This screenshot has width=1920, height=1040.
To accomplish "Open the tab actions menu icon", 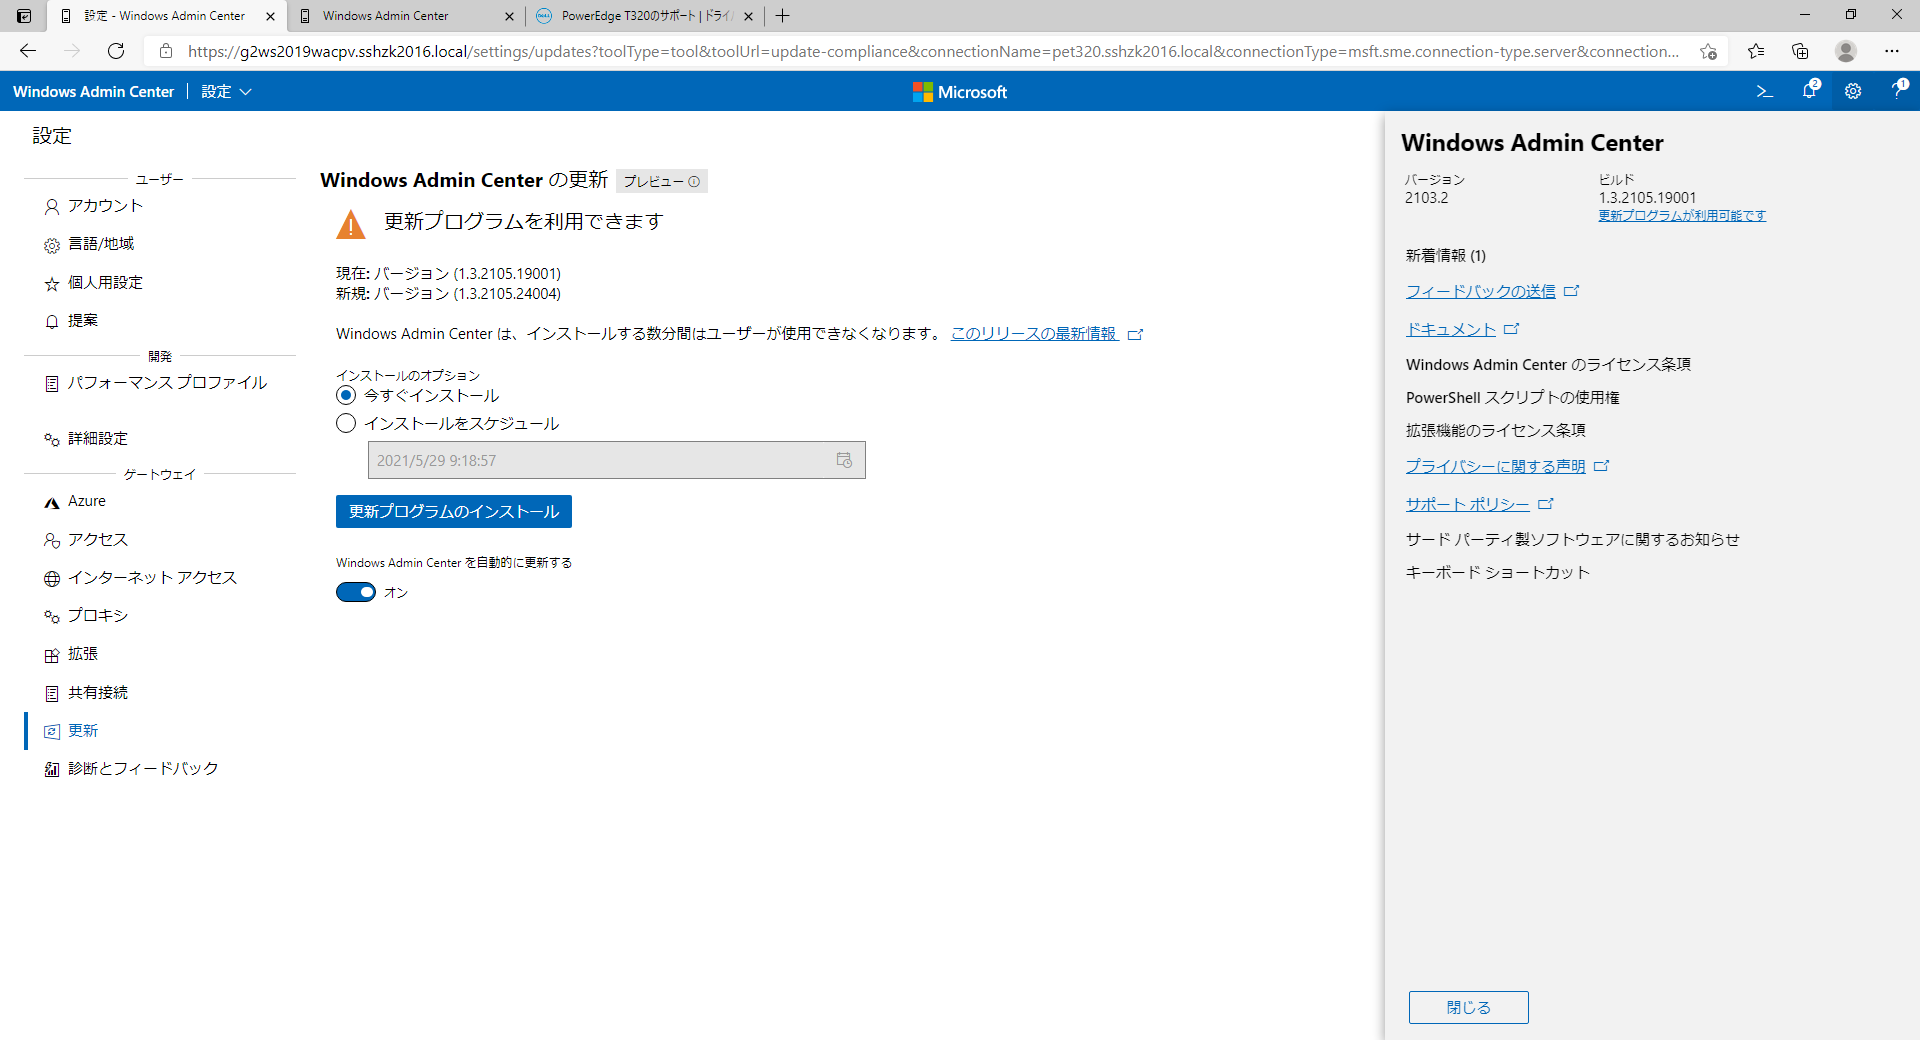I will coord(24,16).
